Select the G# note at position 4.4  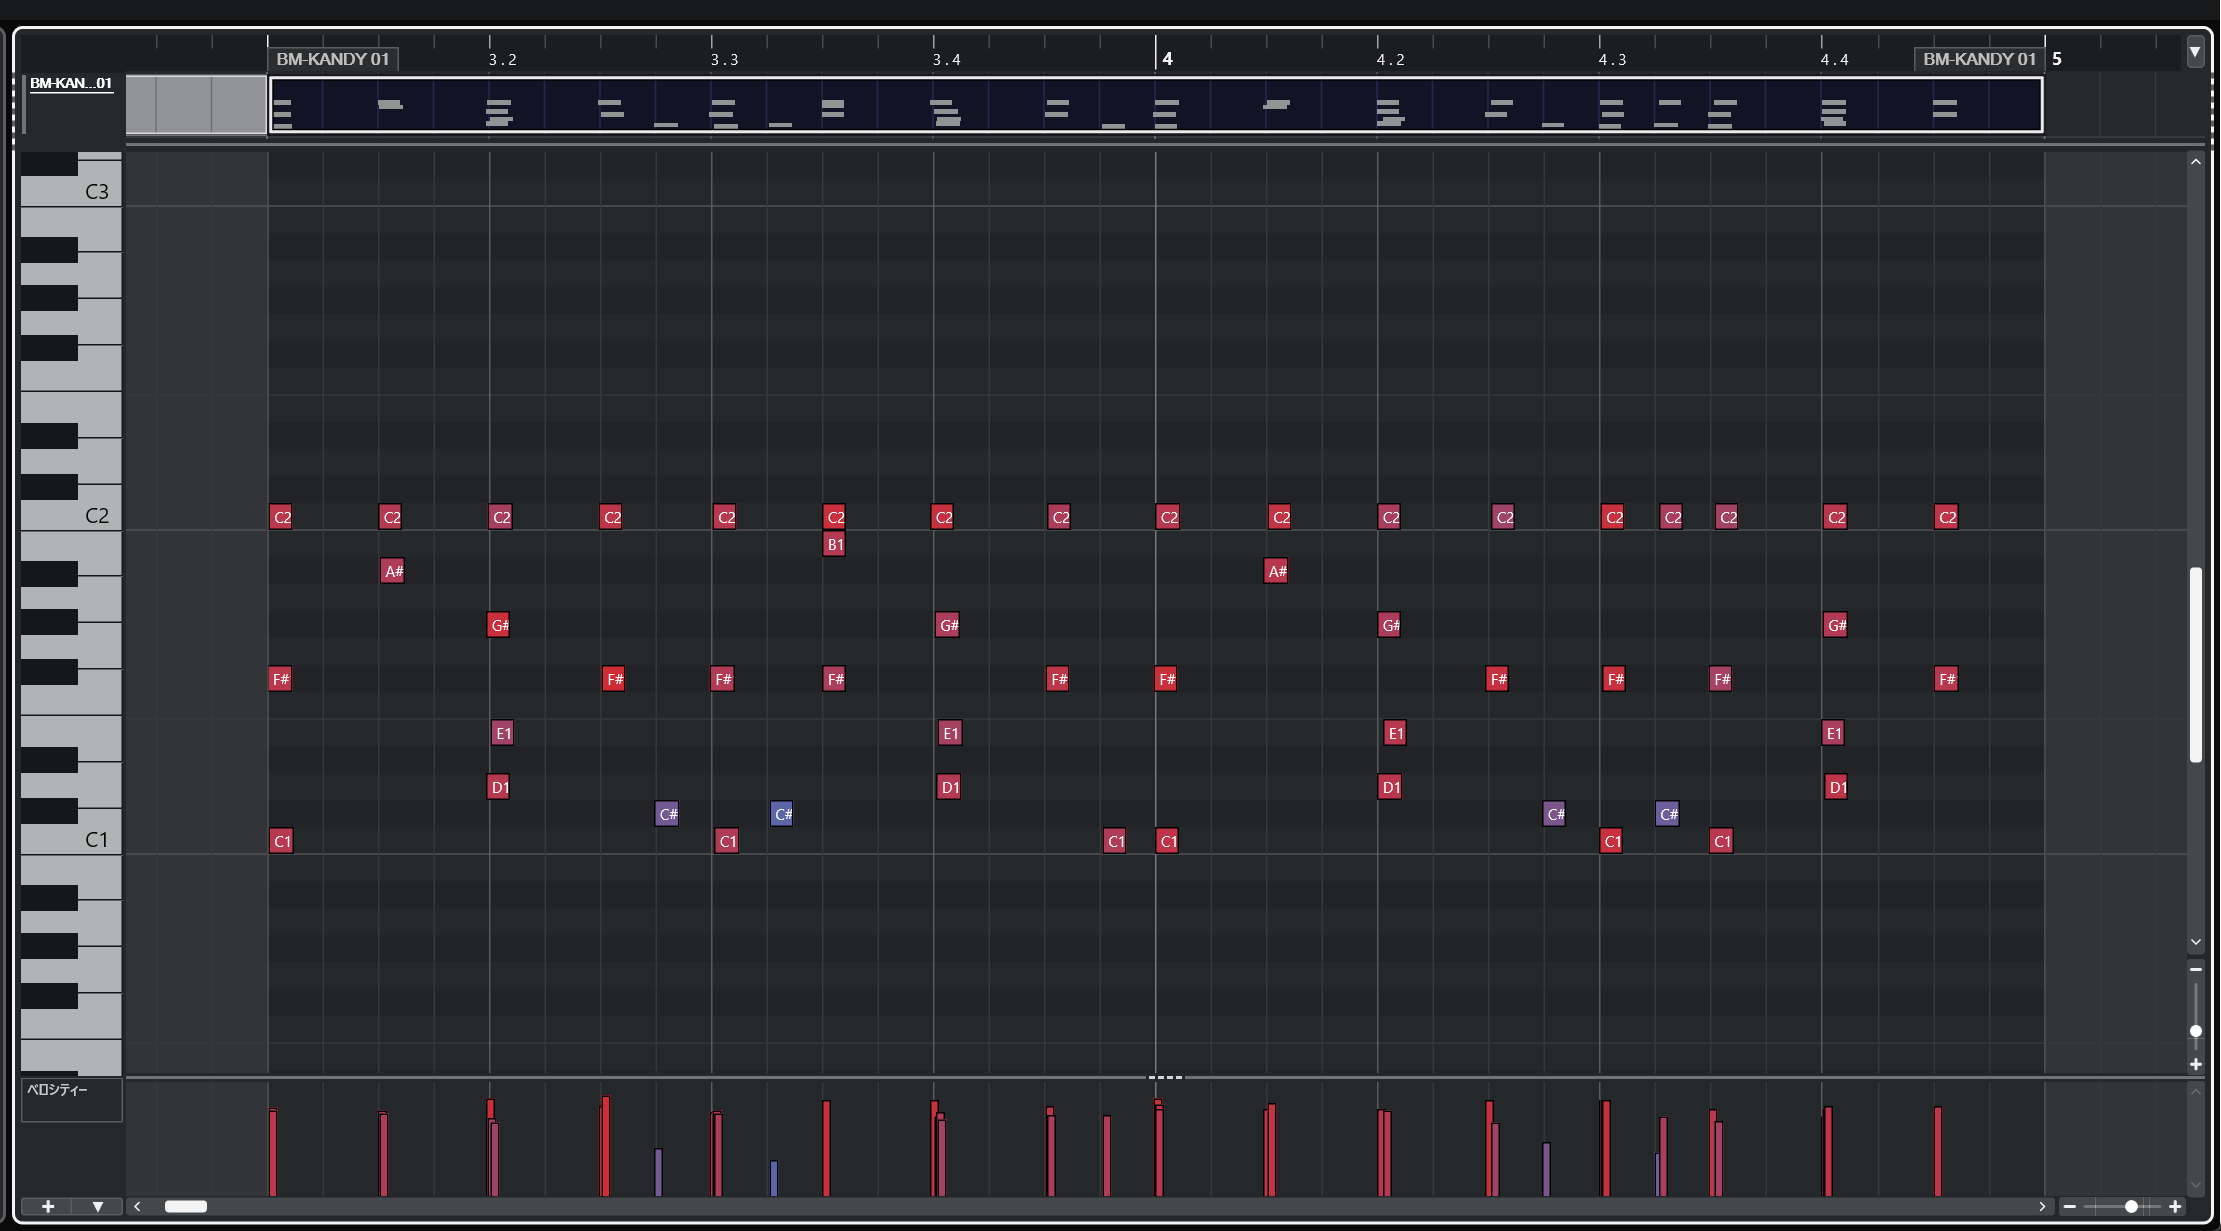(x=1835, y=625)
